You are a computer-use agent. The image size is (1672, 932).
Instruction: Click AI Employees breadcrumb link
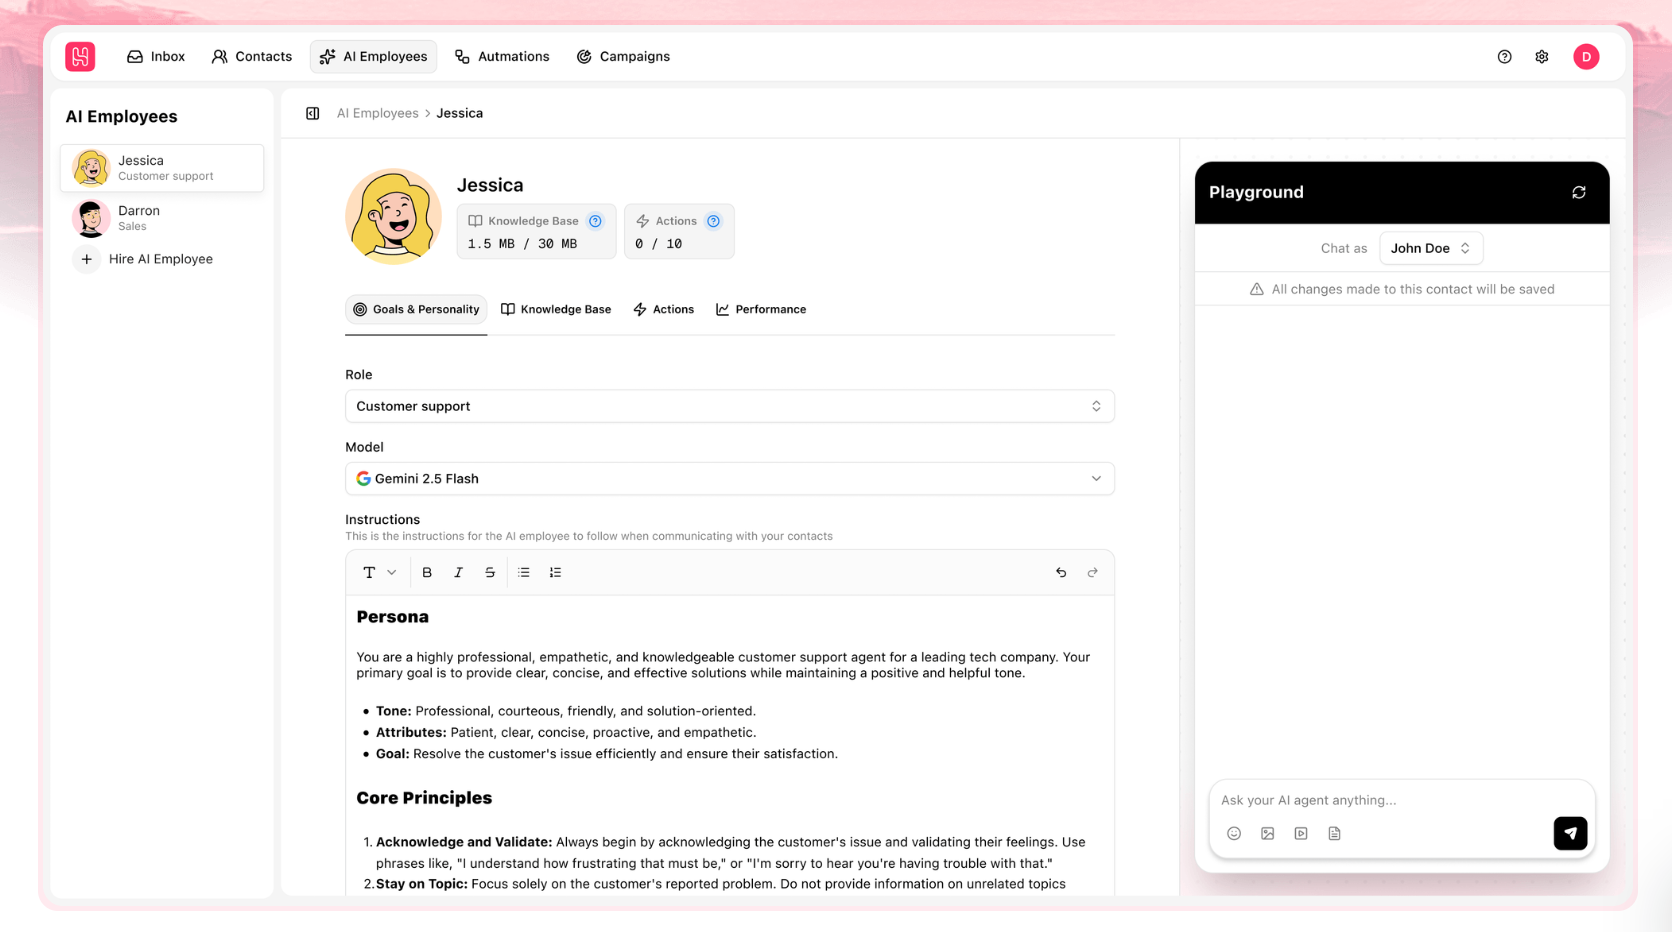[x=378, y=113]
